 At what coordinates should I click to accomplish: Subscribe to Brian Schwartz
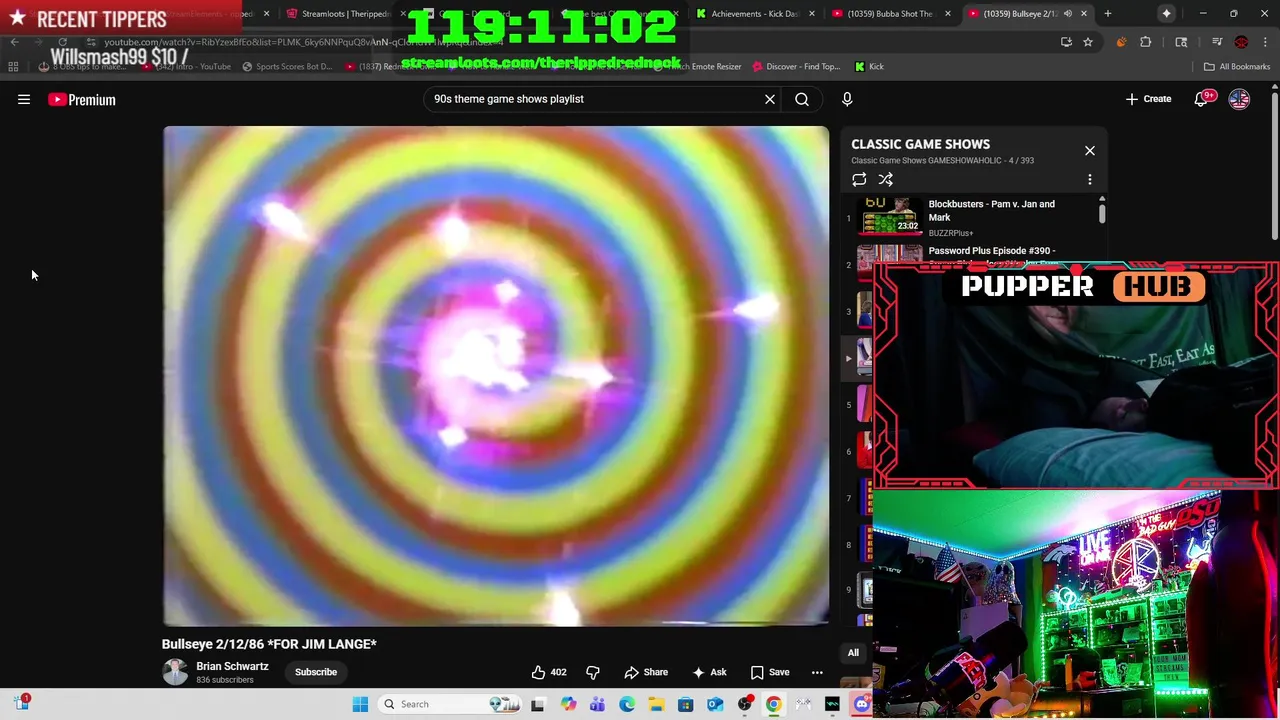(x=315, y=672)
